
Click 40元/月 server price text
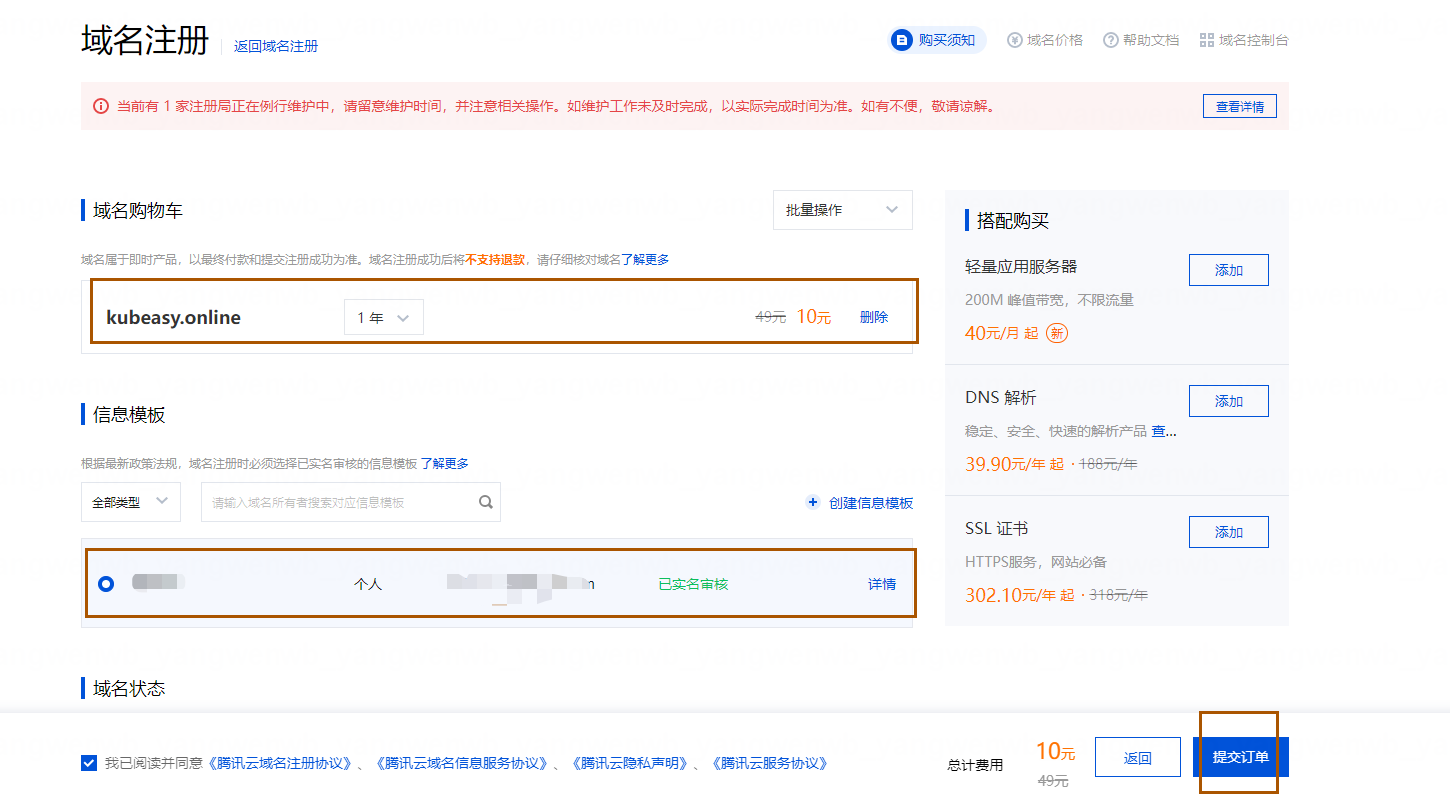(x=1002, y=333)
